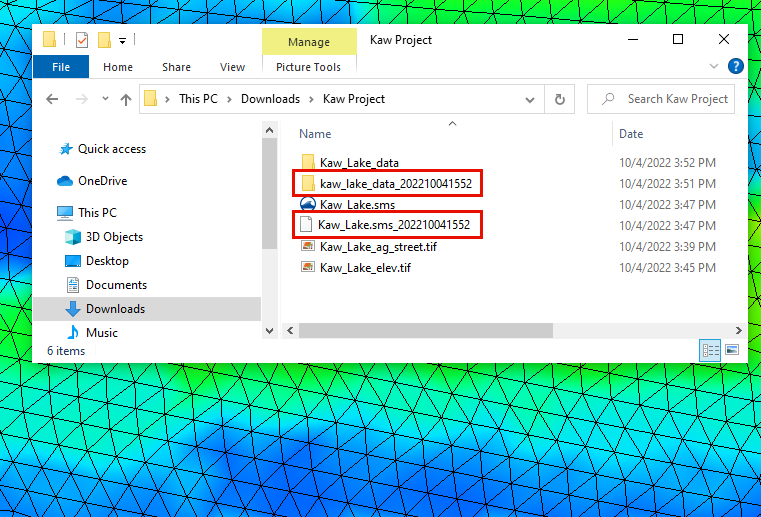Click the Forward navigation arrow
The image size is (761, 517).
coord(82,99)
